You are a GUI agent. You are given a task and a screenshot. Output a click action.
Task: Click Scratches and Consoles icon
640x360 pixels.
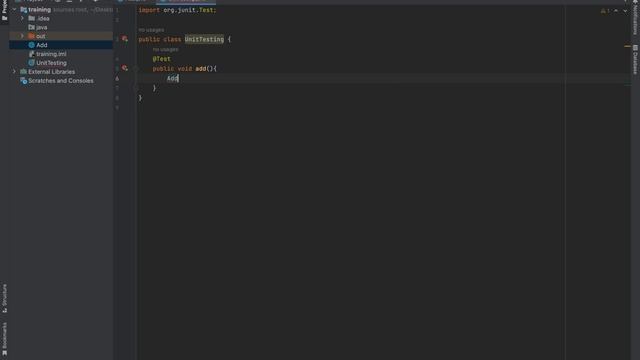point(23,81)
